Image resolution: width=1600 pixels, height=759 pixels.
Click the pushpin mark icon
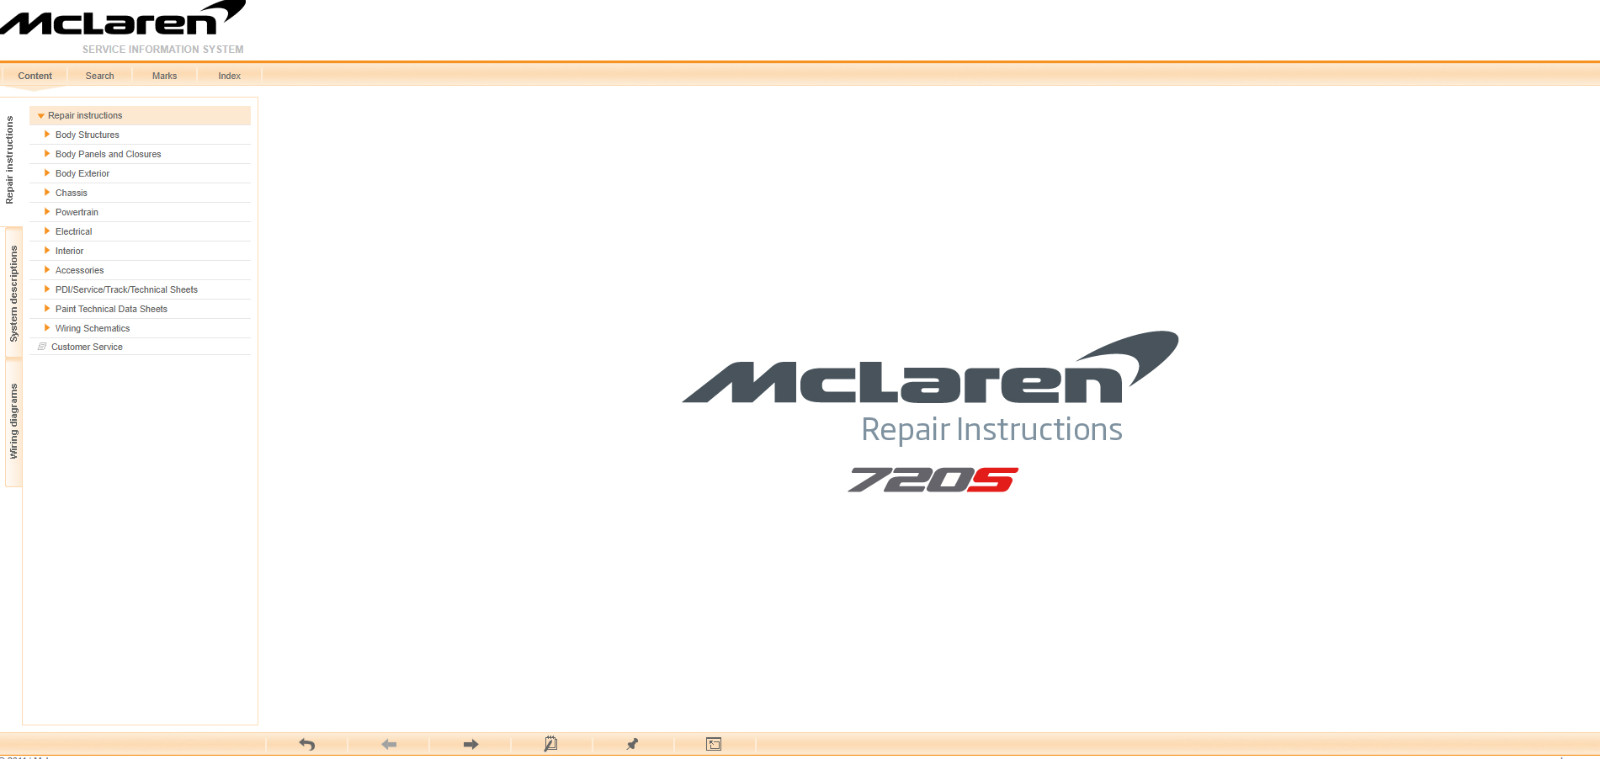[632, 744]
